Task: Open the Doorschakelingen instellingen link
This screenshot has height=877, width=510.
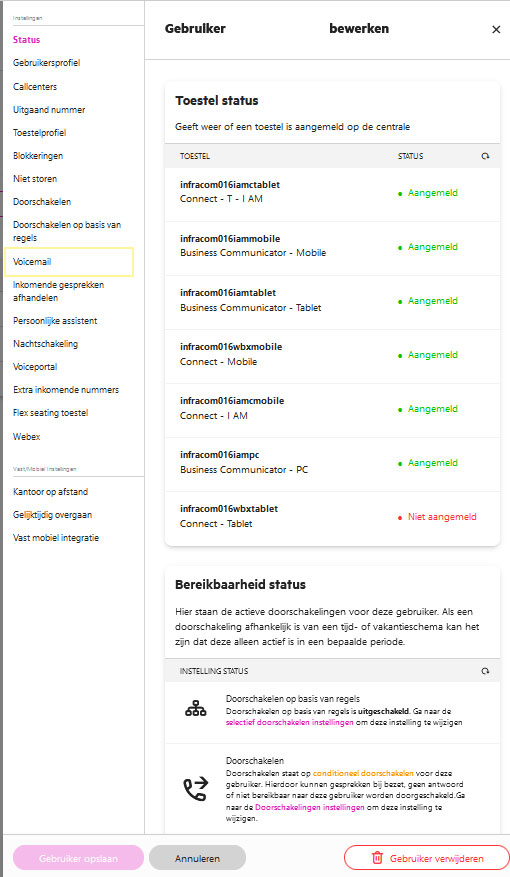Action: 310,807
